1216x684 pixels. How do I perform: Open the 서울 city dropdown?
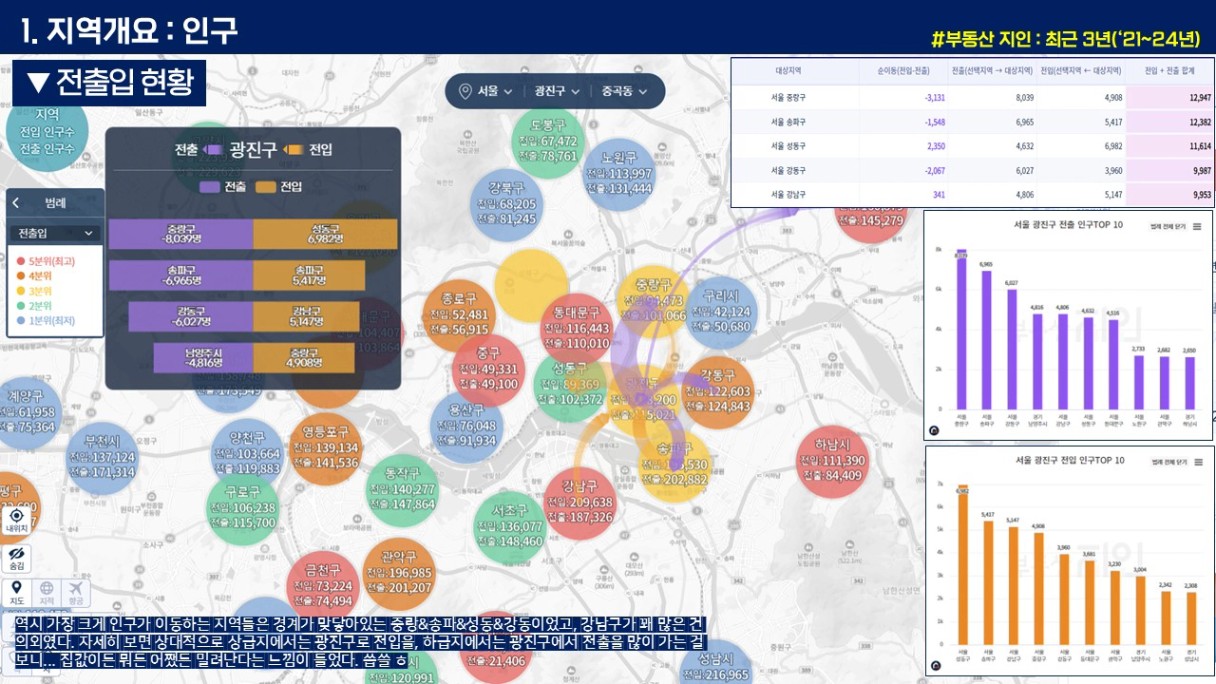[495, 91]
